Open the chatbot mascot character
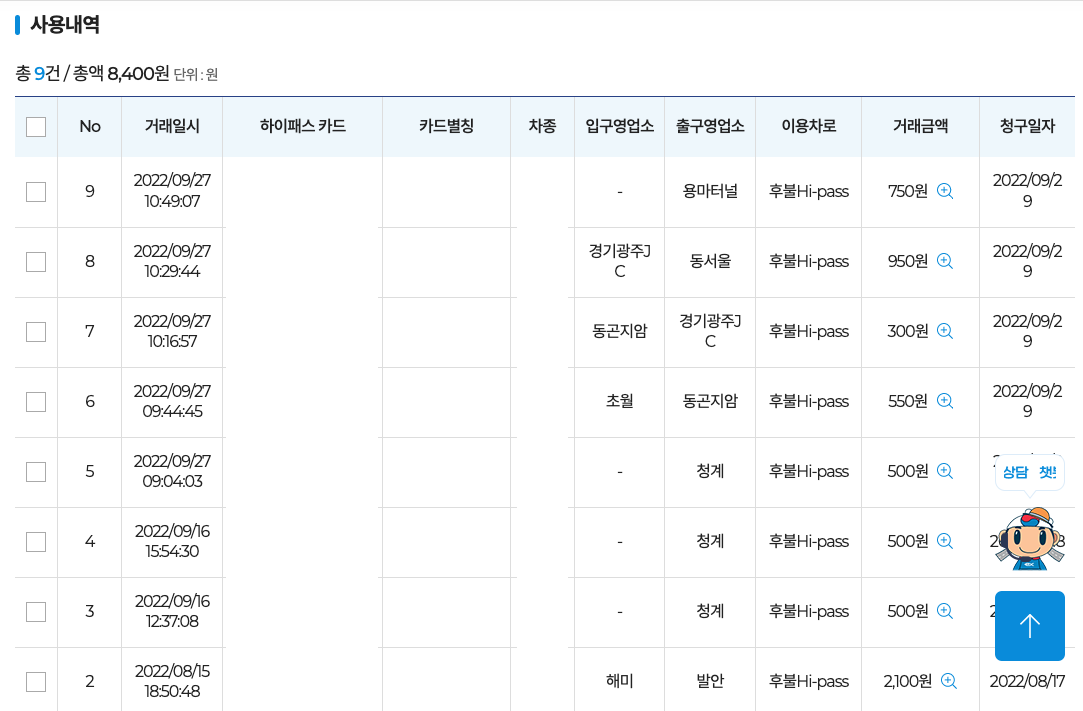This screenshot has width=1083, height=711. 1029,541
